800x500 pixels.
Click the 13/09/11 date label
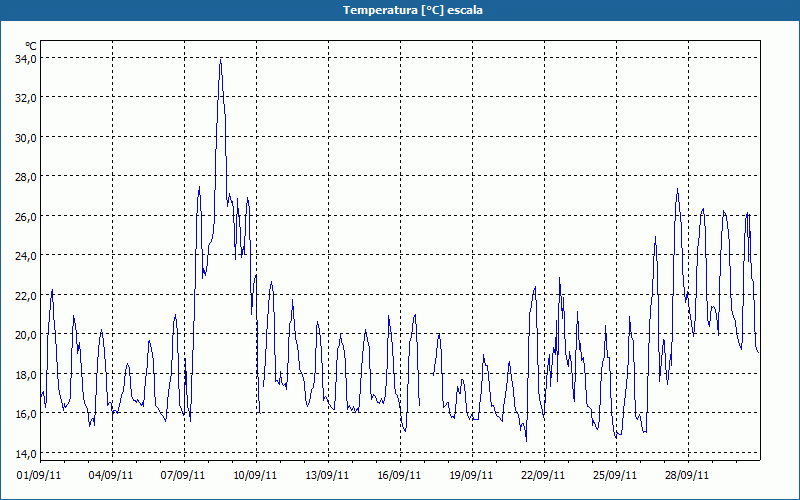click(x=327, y=475)
